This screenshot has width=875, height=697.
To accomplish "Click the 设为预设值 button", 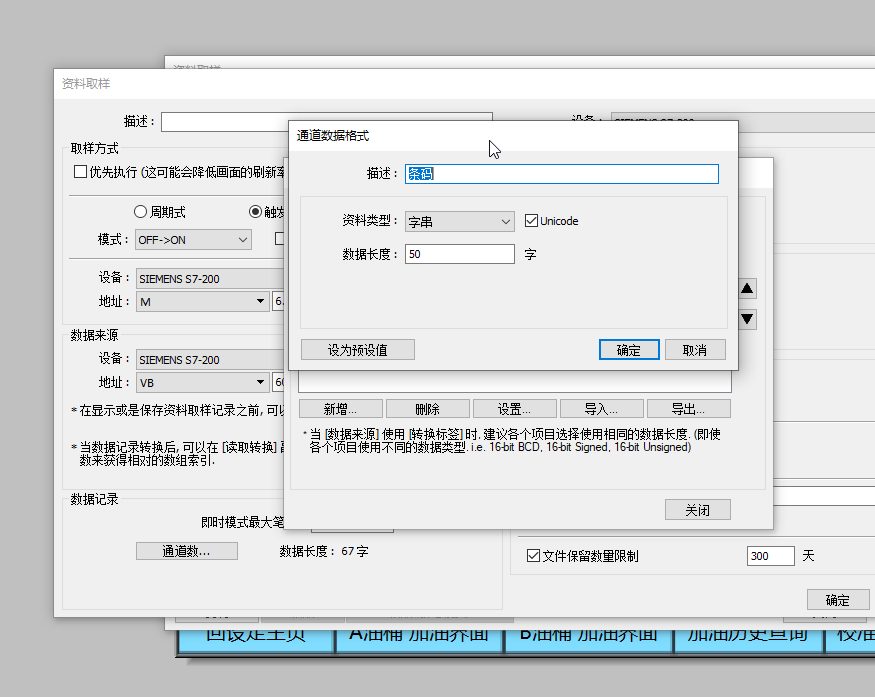I will tap(357, 350).
